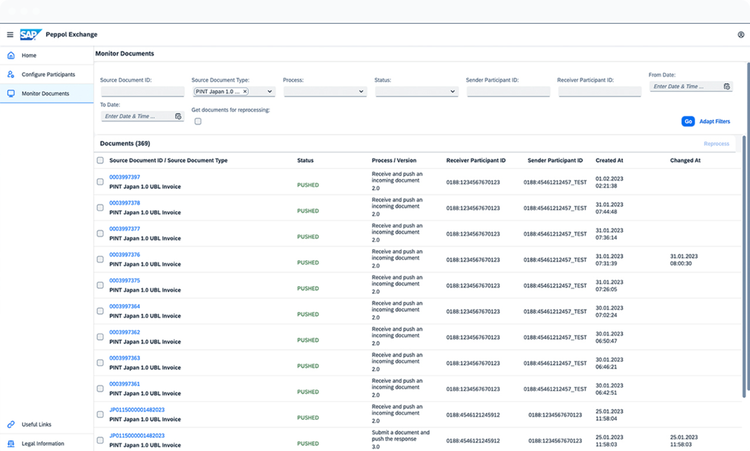Click the Sender Participant ID column header

pos(555,160)
